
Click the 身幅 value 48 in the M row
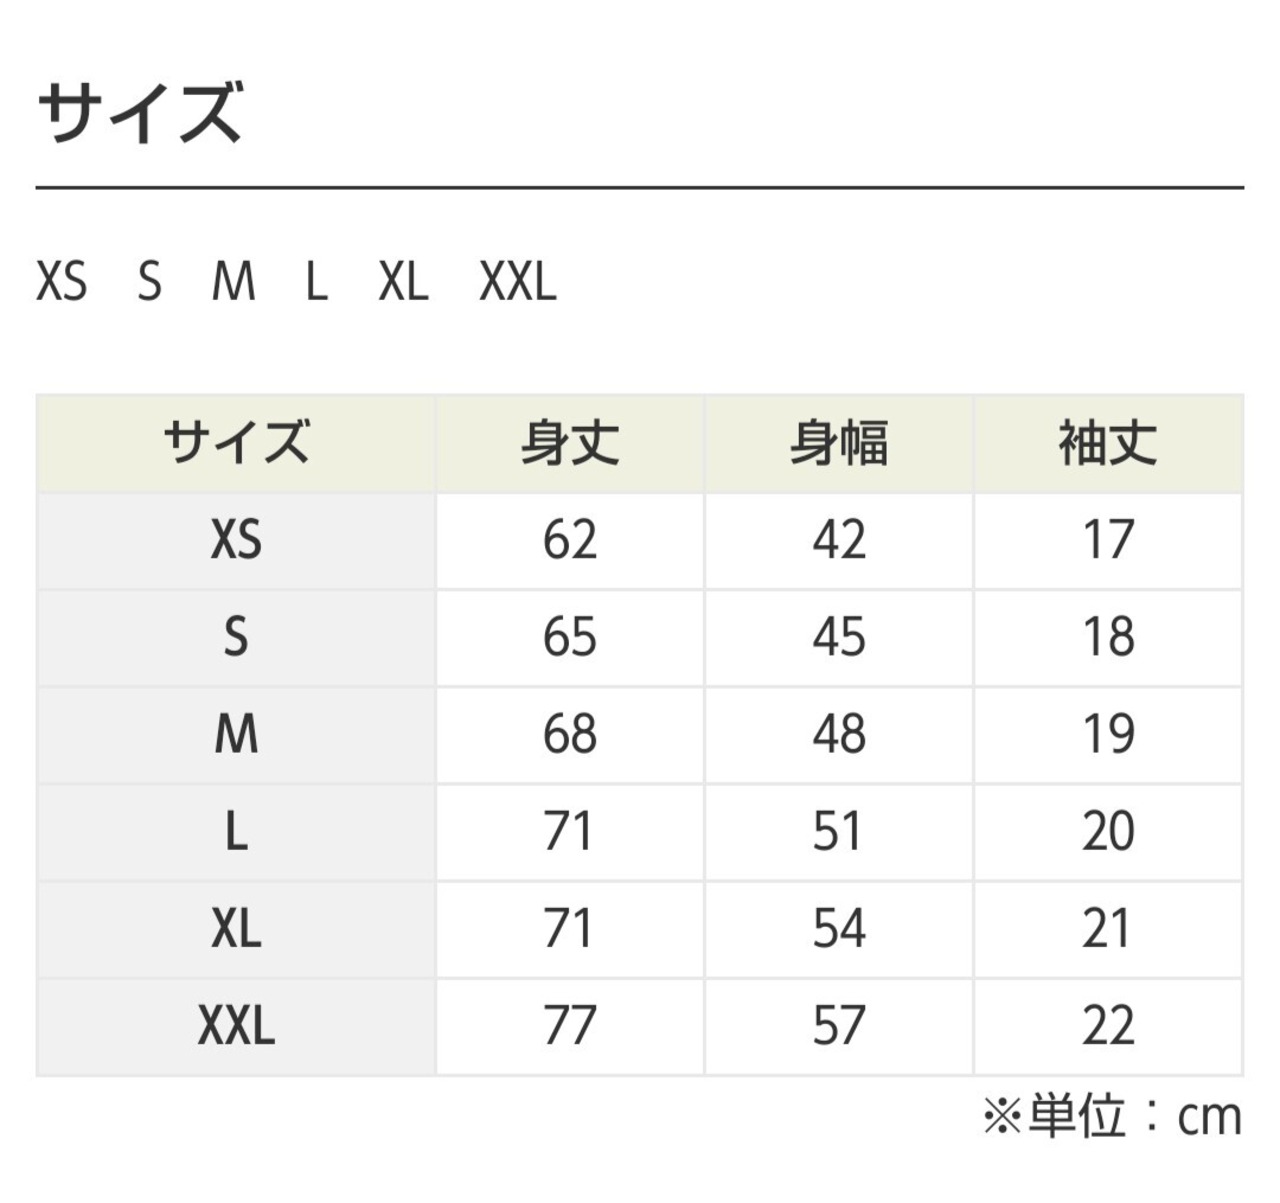[839, 735]
